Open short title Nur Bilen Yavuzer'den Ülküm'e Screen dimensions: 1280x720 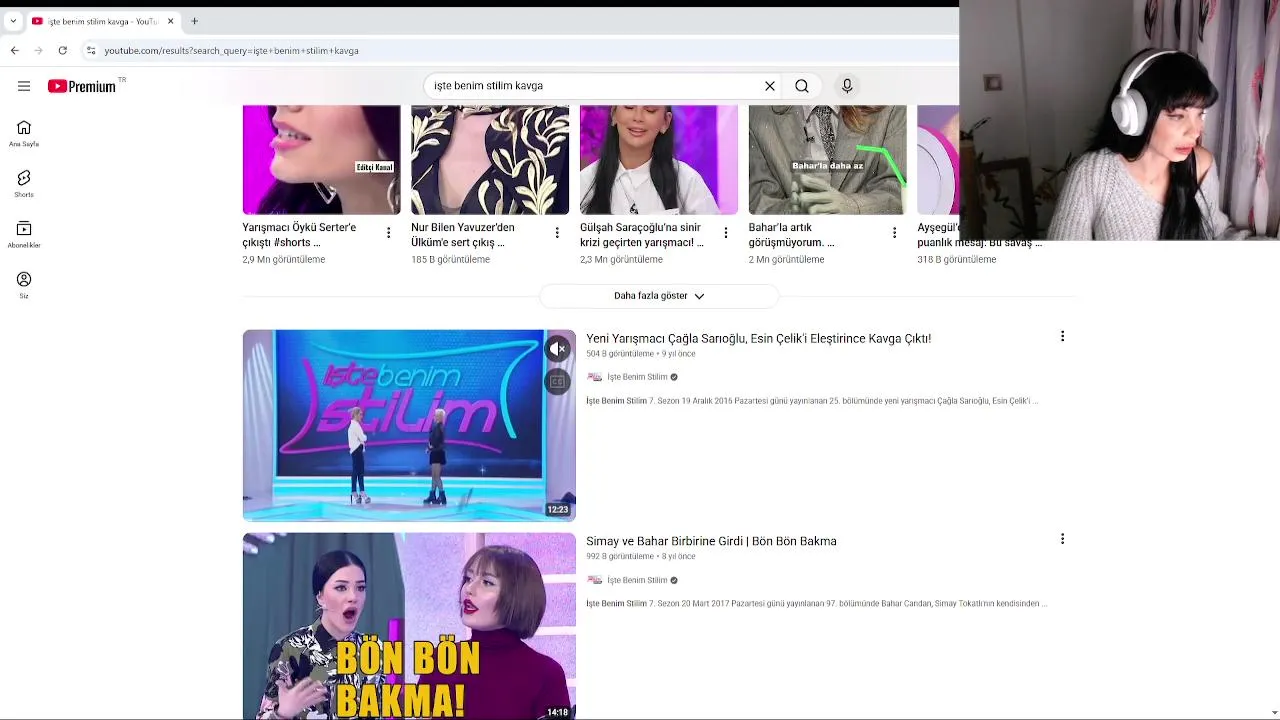(x=463, y=235)
